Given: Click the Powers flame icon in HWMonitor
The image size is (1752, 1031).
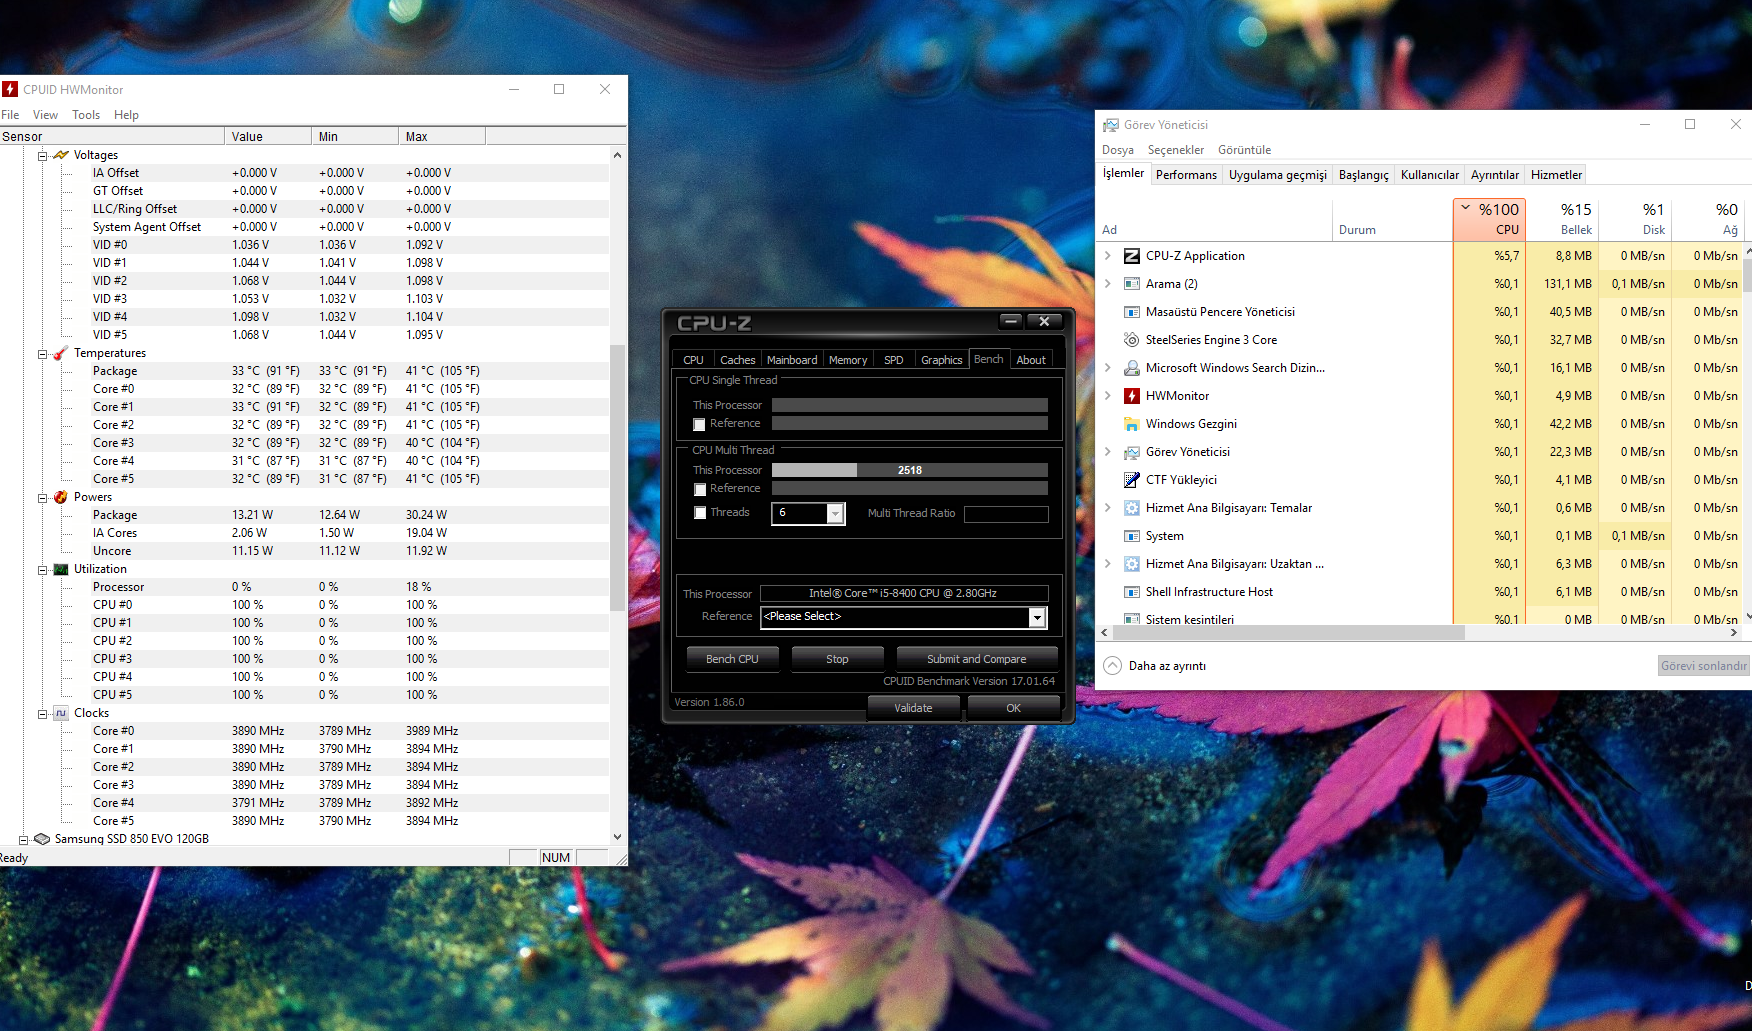Looking at the screenshot, I should click(x=61, y=497).
